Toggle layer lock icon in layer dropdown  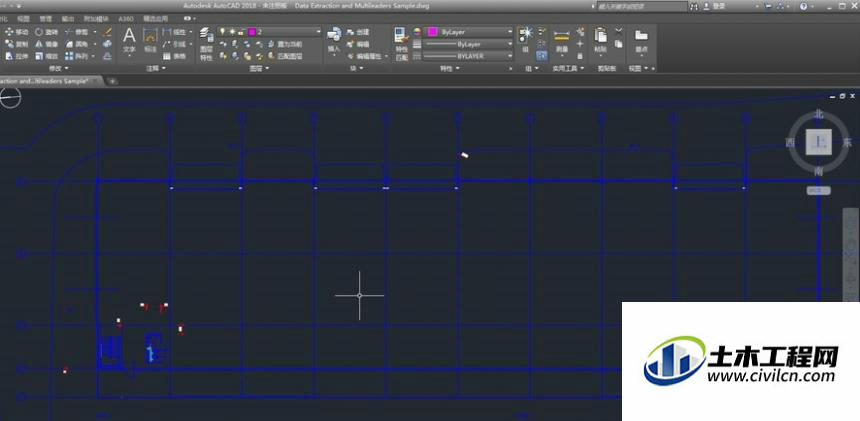click(241, 32)
